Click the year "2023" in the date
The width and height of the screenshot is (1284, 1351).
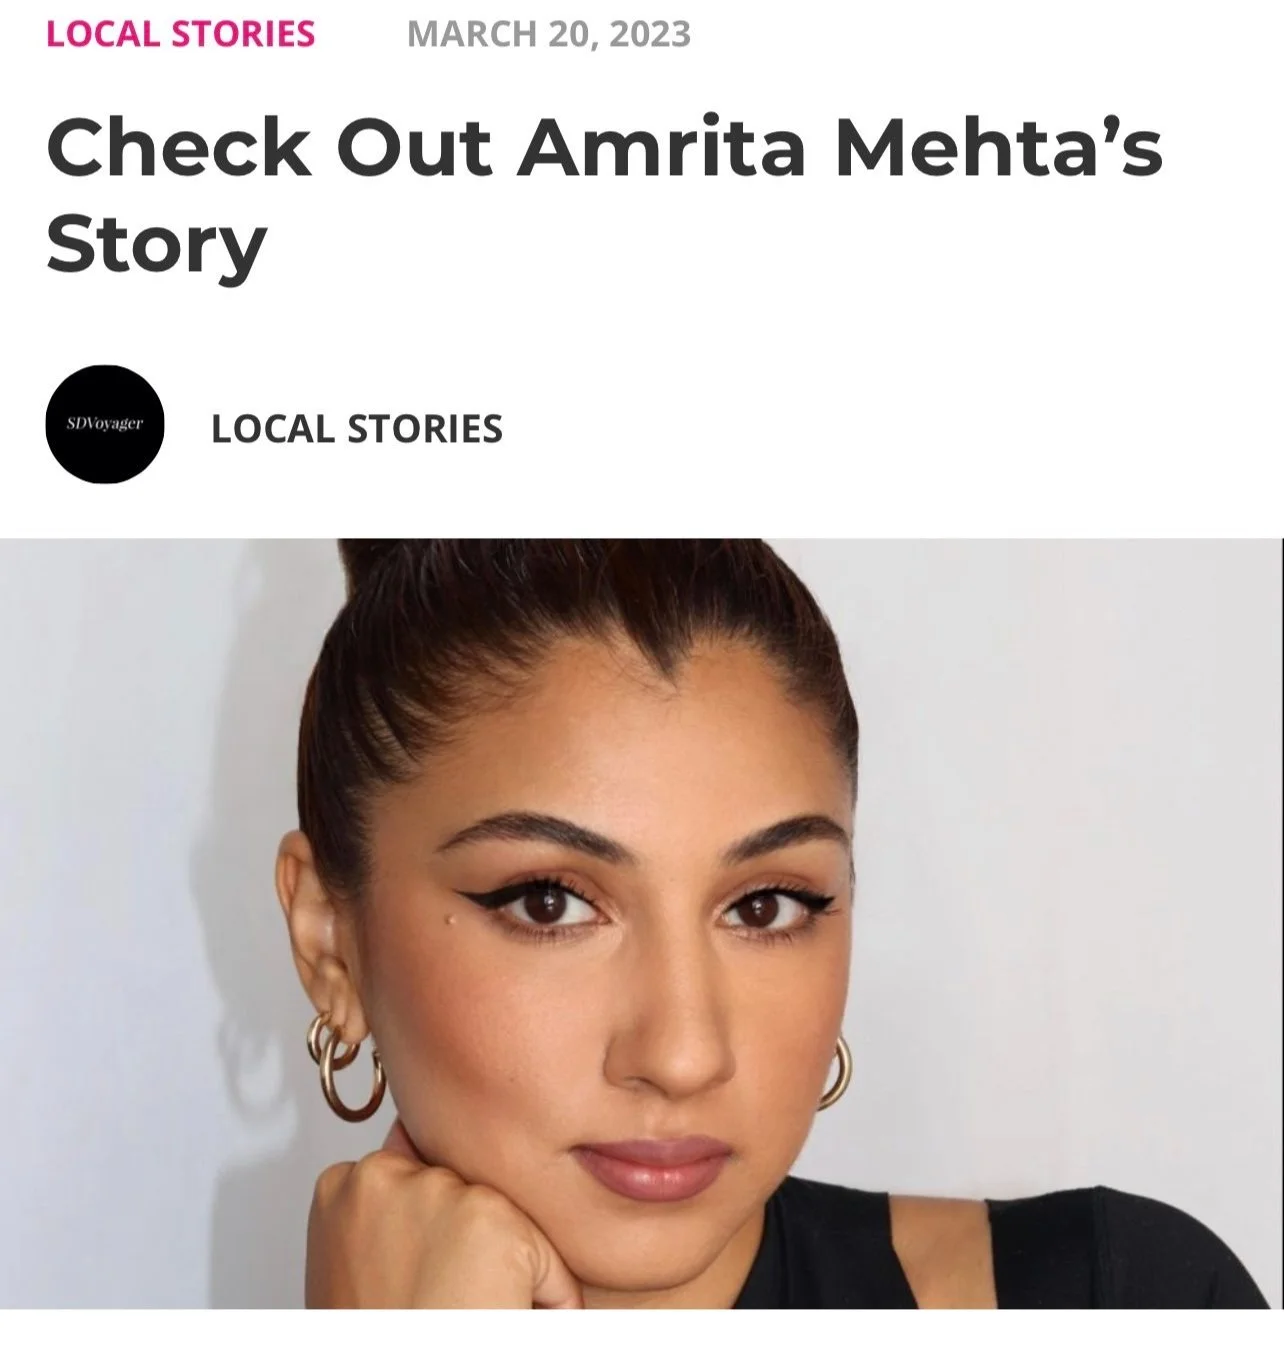649,34
